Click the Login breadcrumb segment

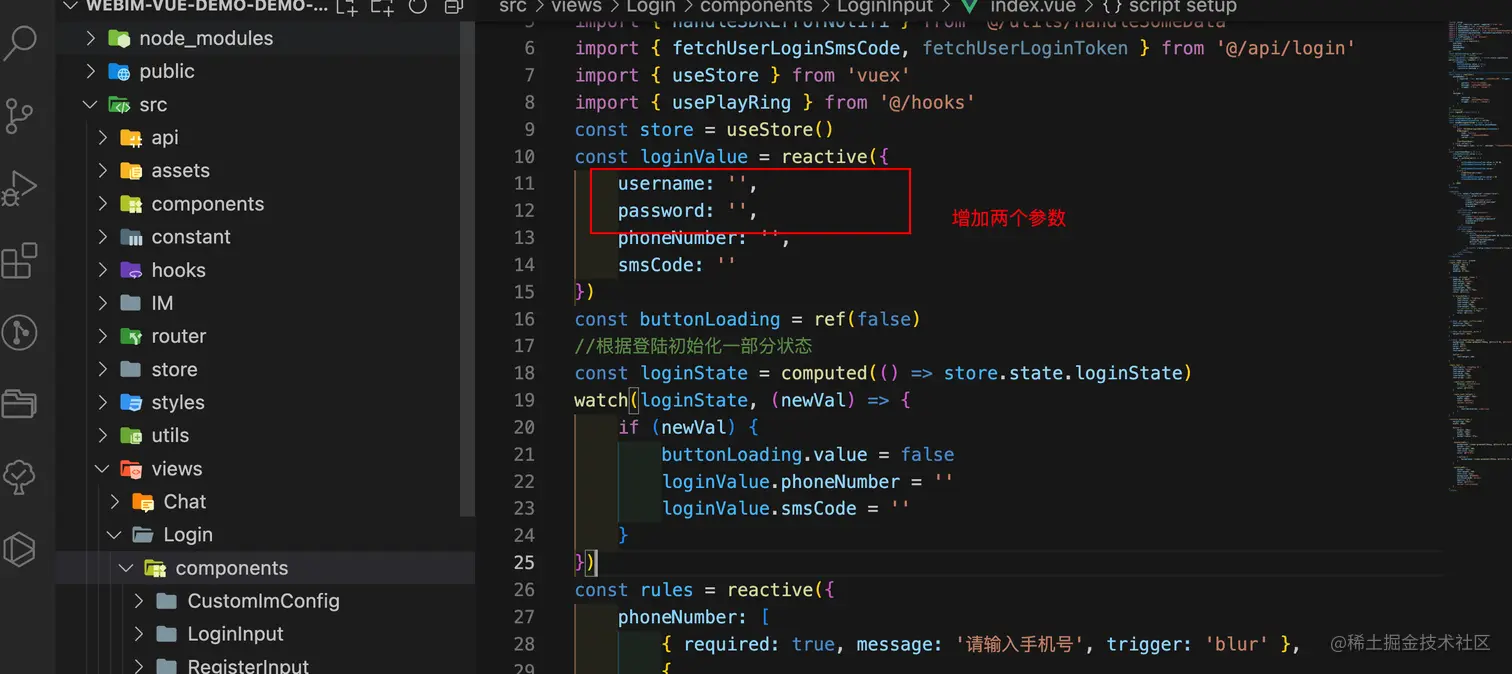coord(651,6)
